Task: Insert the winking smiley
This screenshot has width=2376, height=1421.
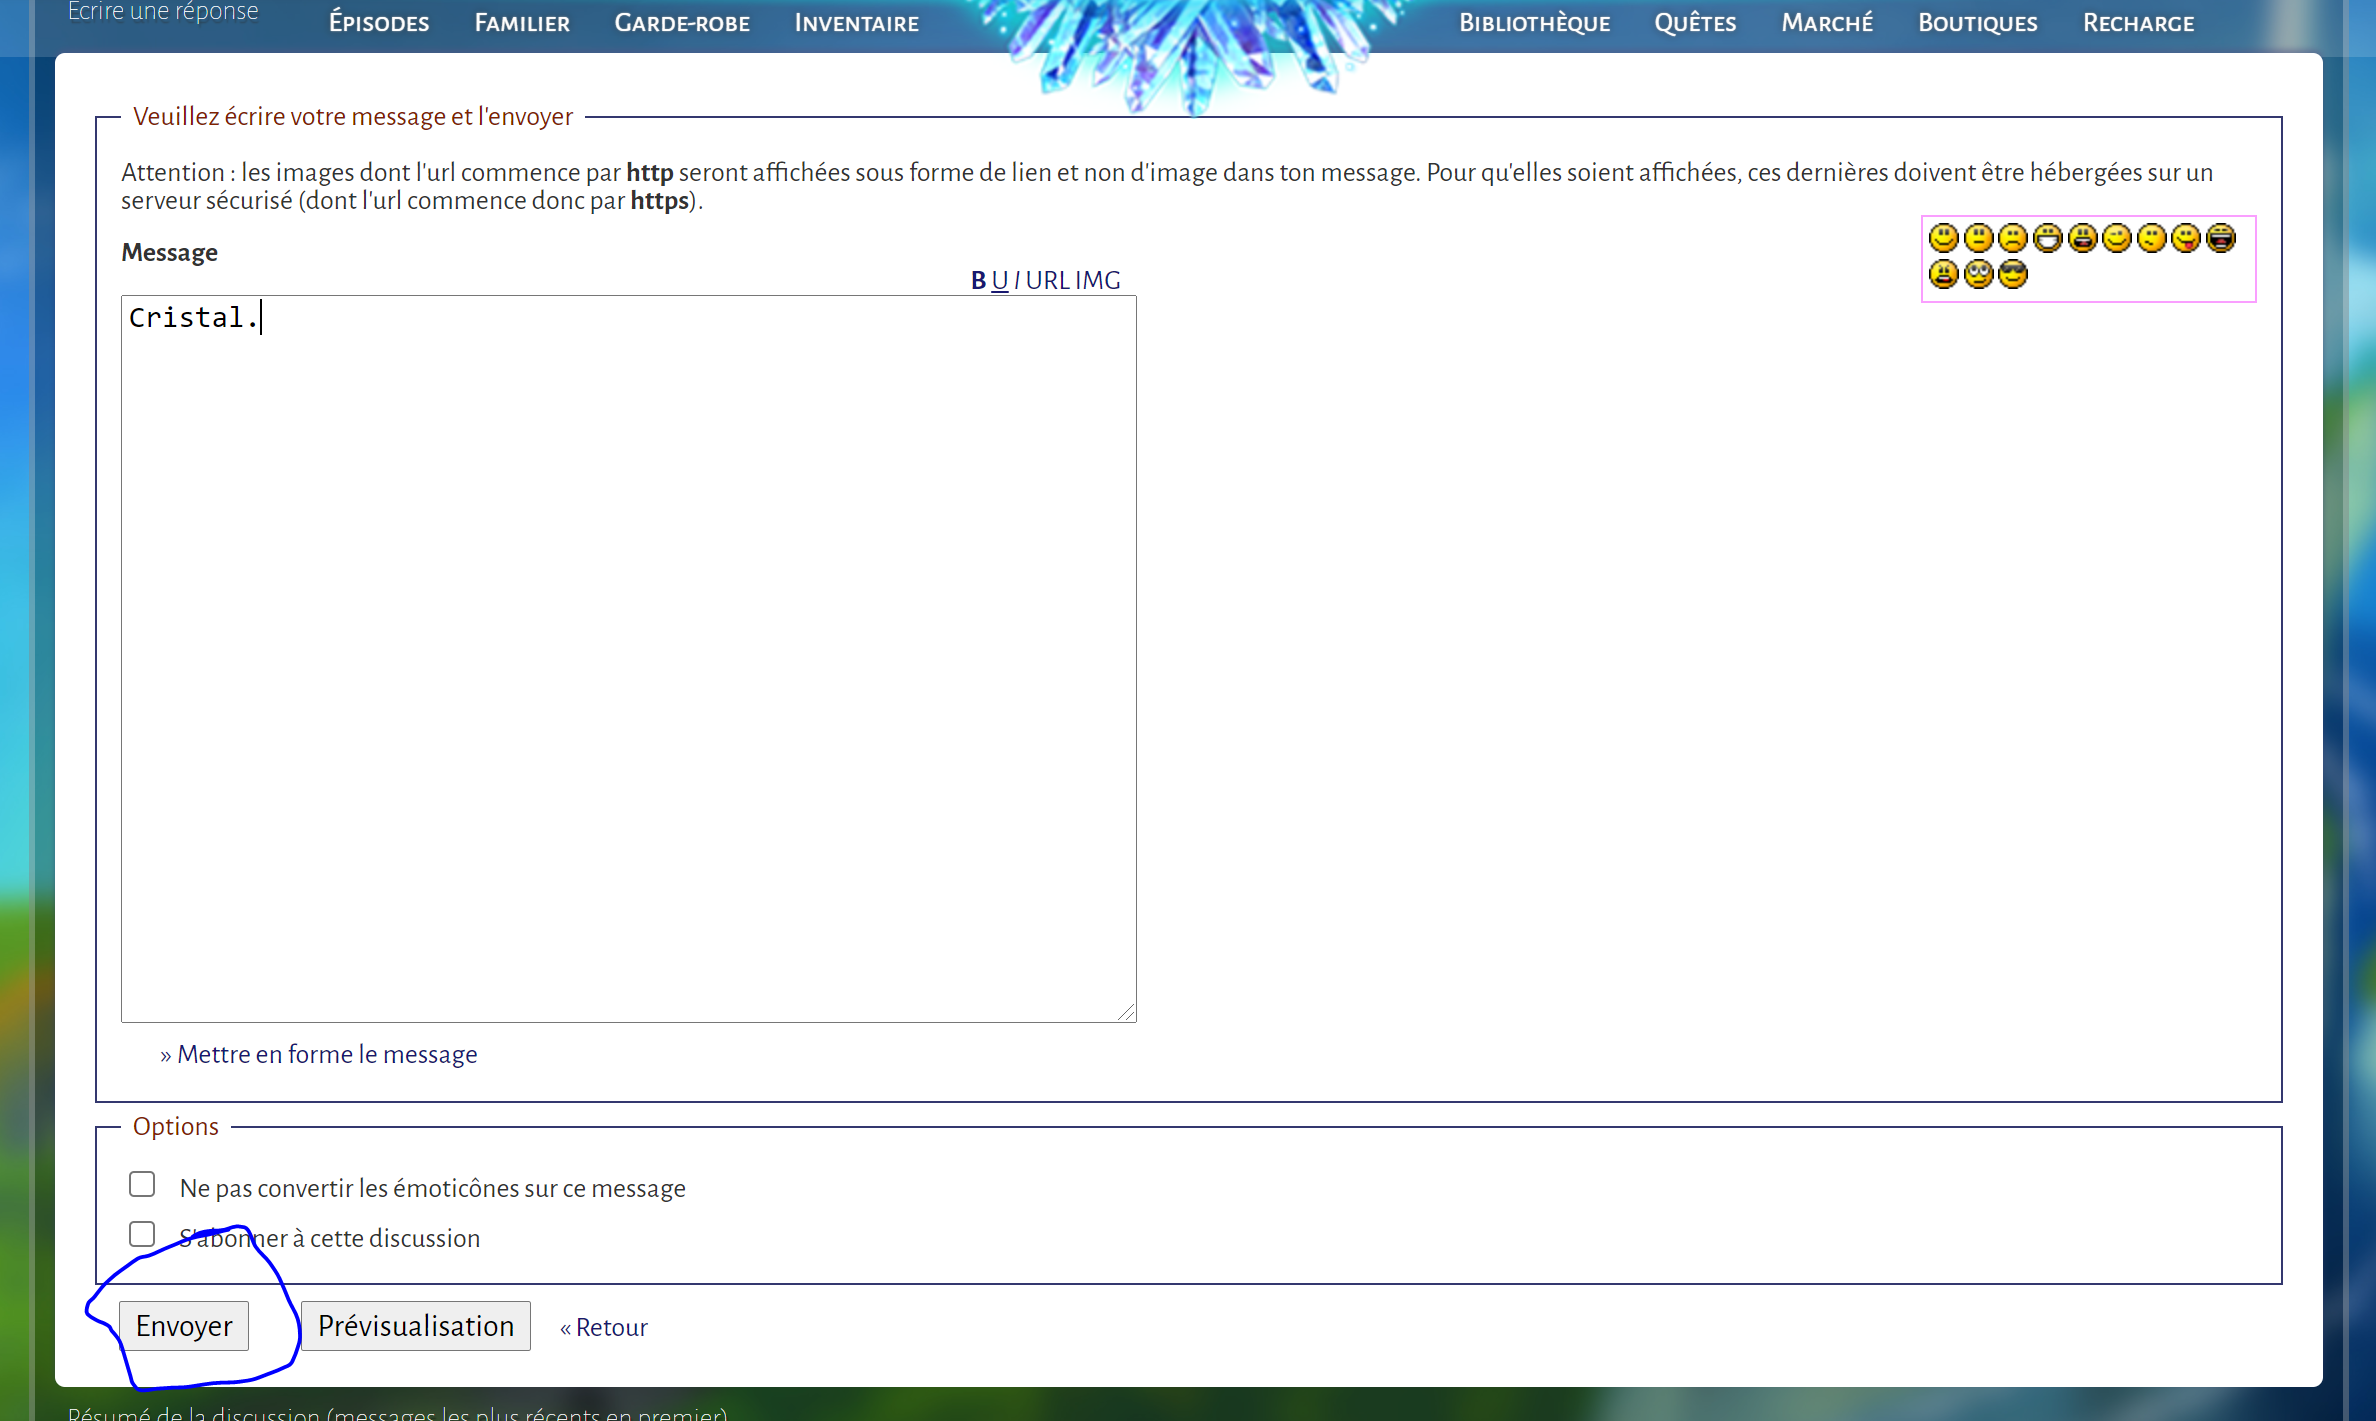Action: (2117, 238)
